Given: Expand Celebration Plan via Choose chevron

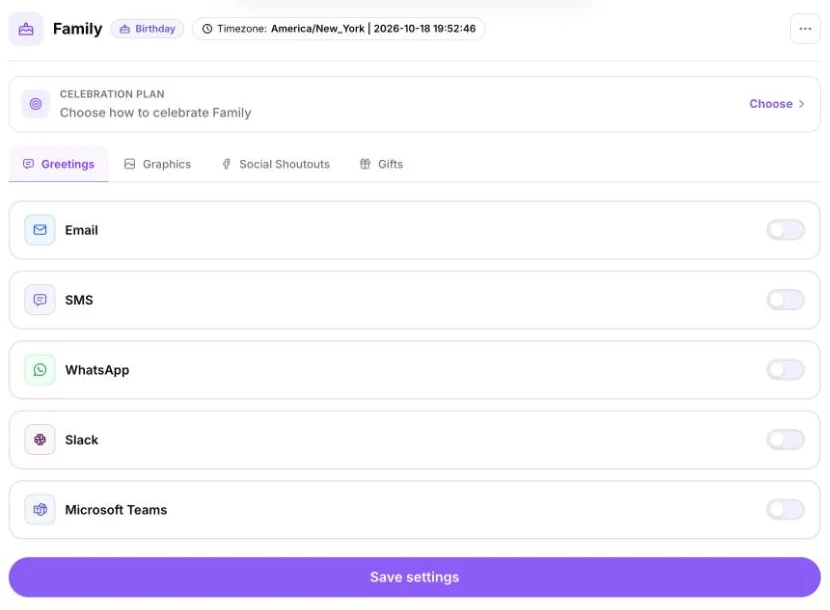Looking at the screenshot, I should [777, 104].
